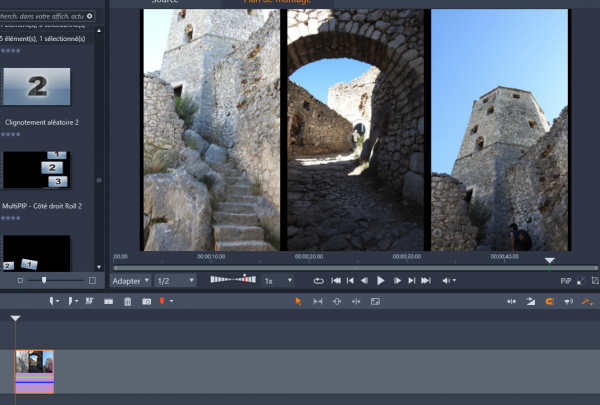The height and width of the screenshot is (405, 600).
Task: Jump to the start of the timeline
Action: (336, 281)
